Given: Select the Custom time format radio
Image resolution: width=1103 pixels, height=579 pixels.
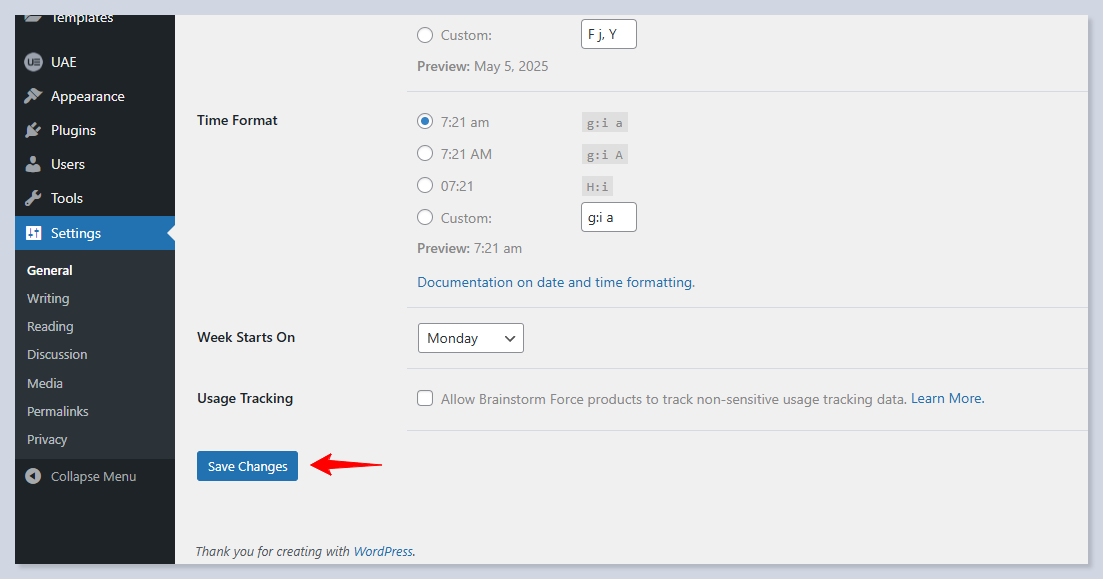Looking at the screenshot, I should (x=425, y=217).
